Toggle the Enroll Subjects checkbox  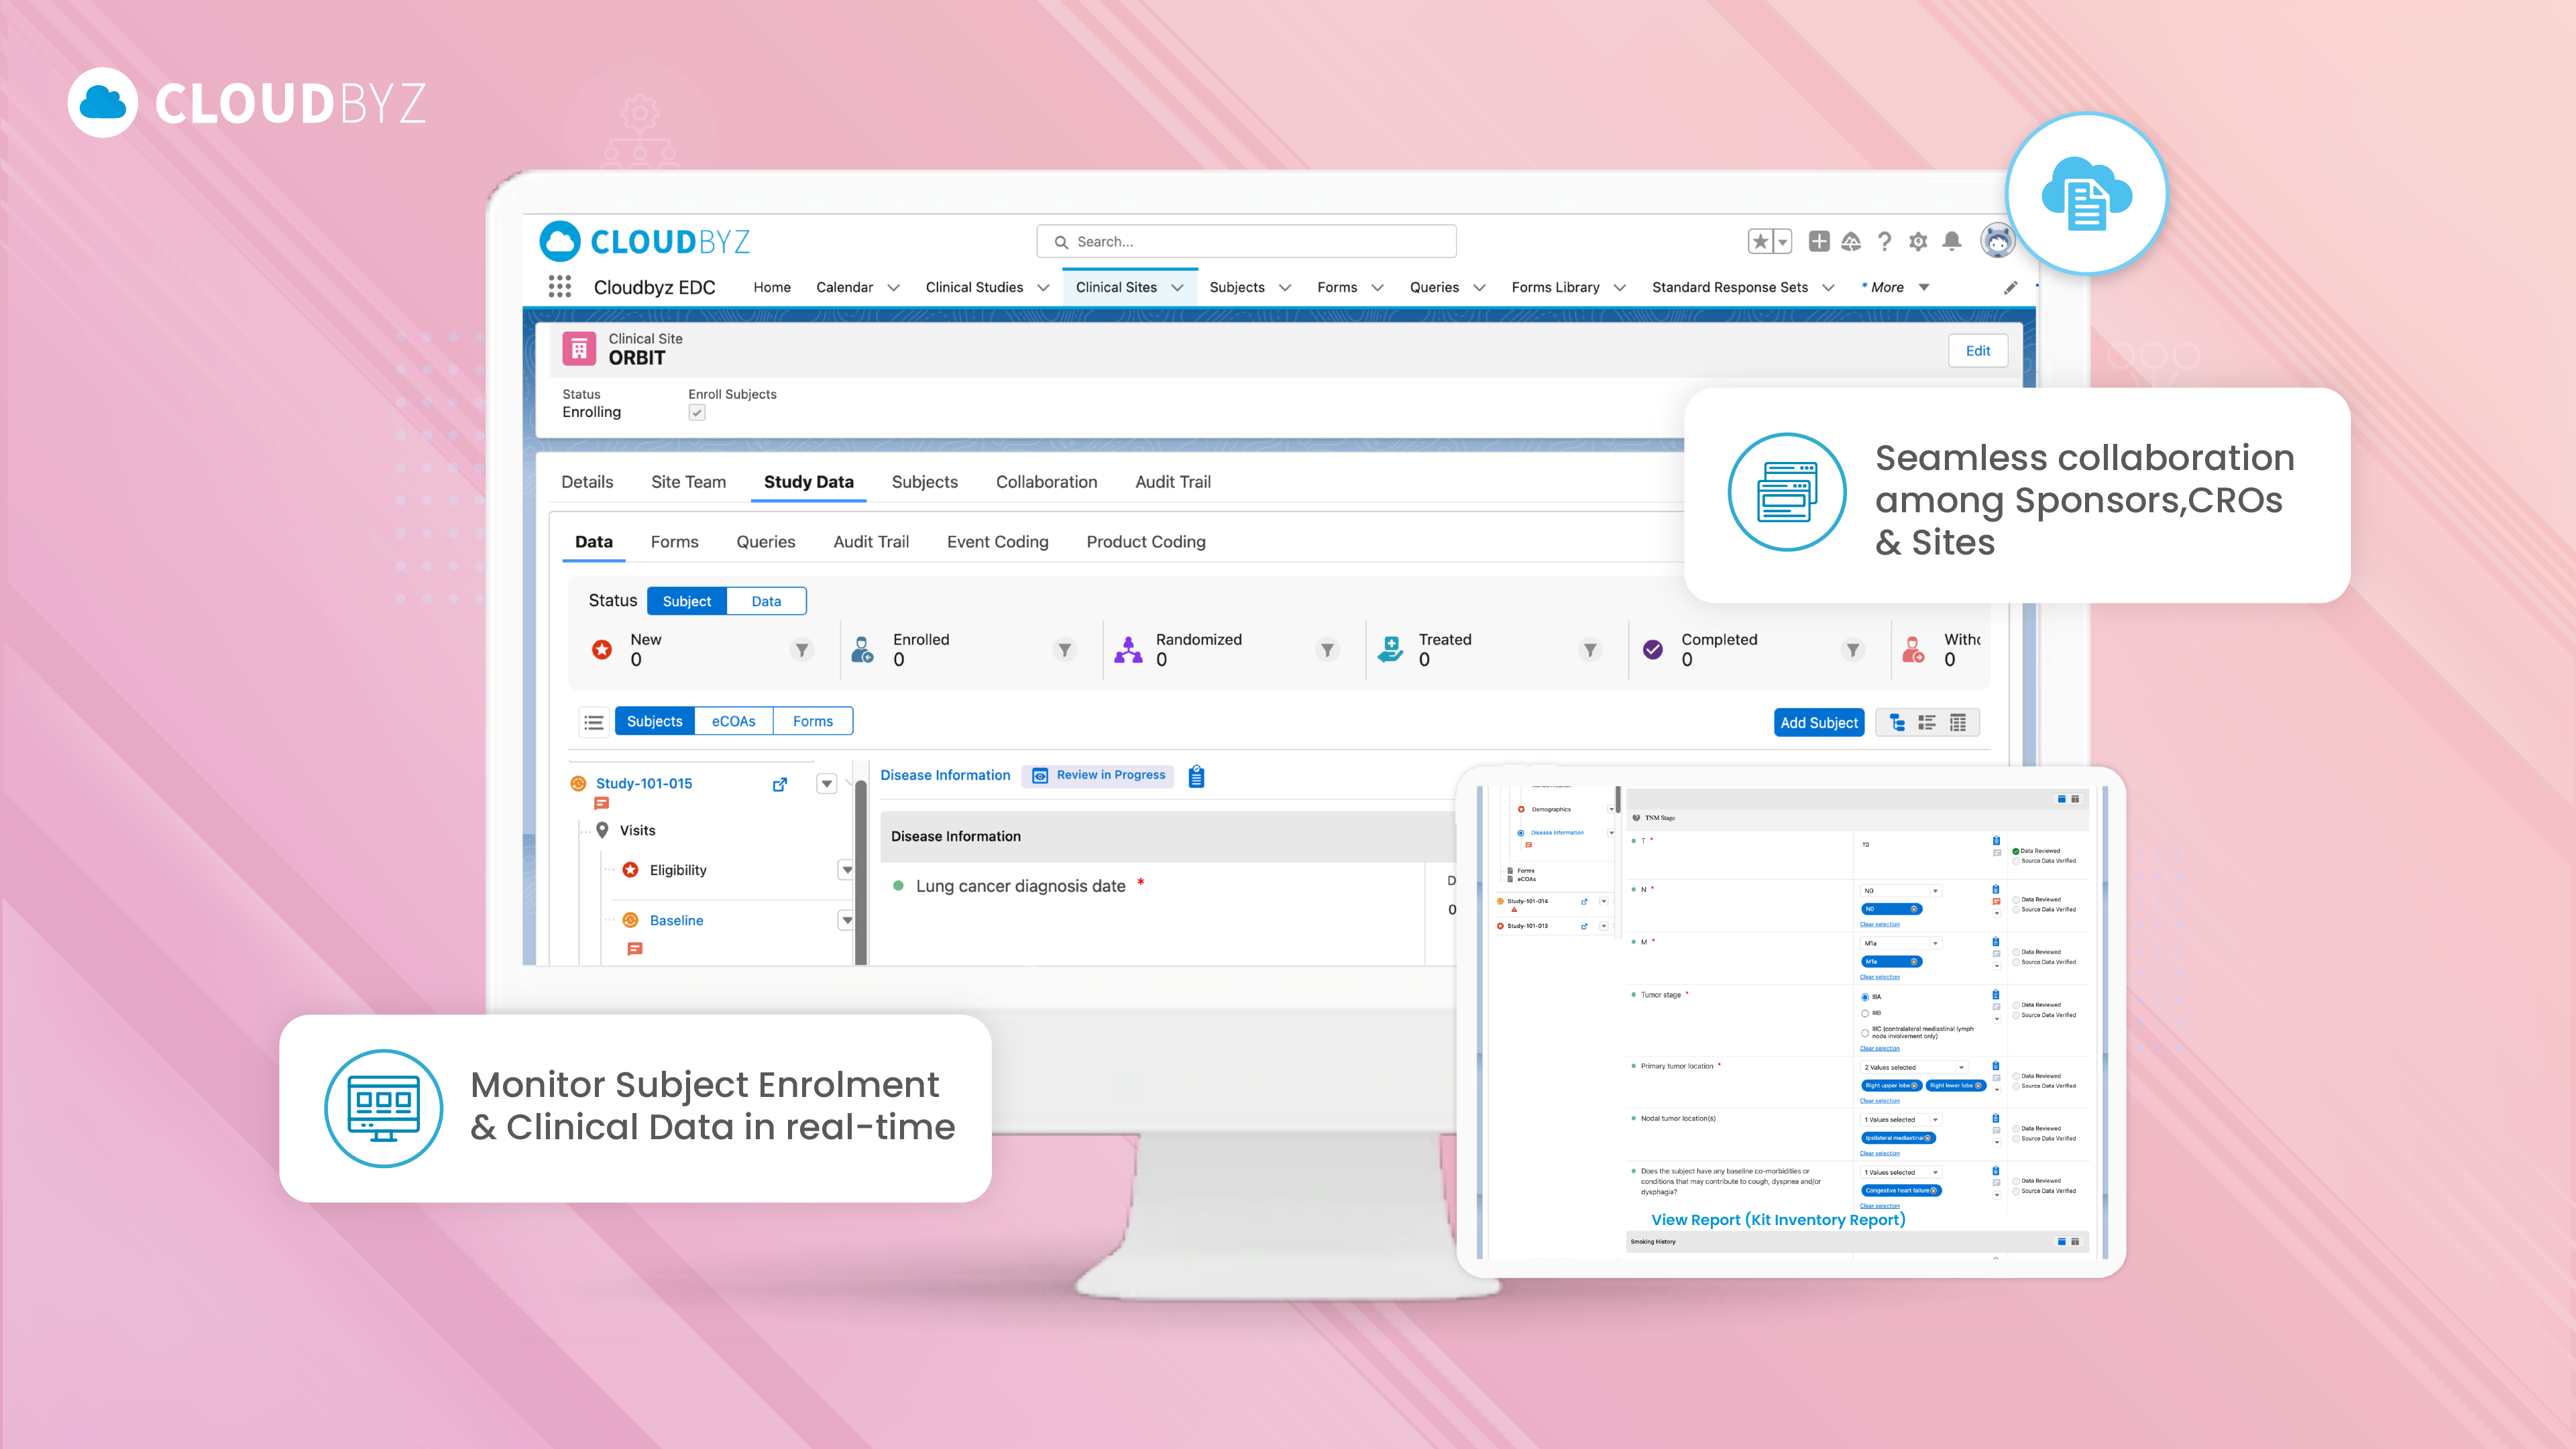[697, 412]
